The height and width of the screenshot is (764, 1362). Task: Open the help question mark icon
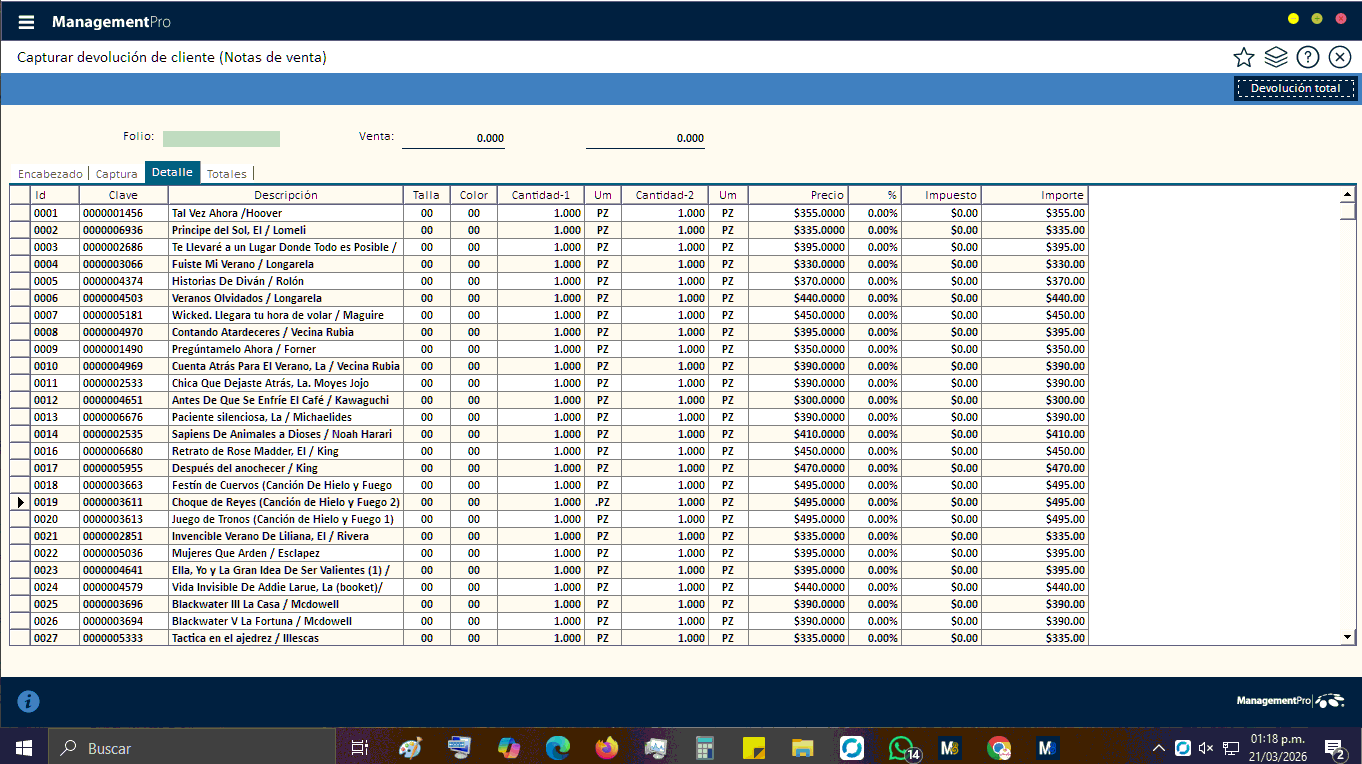[1307, 57]
